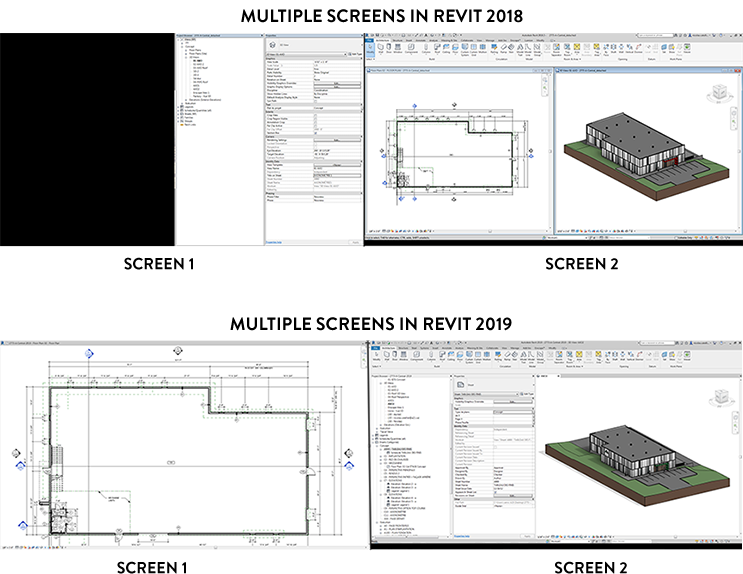Viewport: 743px width, 574px height.
Task: Select the Door tool in Revit 2018 ribbon
Action: click(x=389, y=49)
